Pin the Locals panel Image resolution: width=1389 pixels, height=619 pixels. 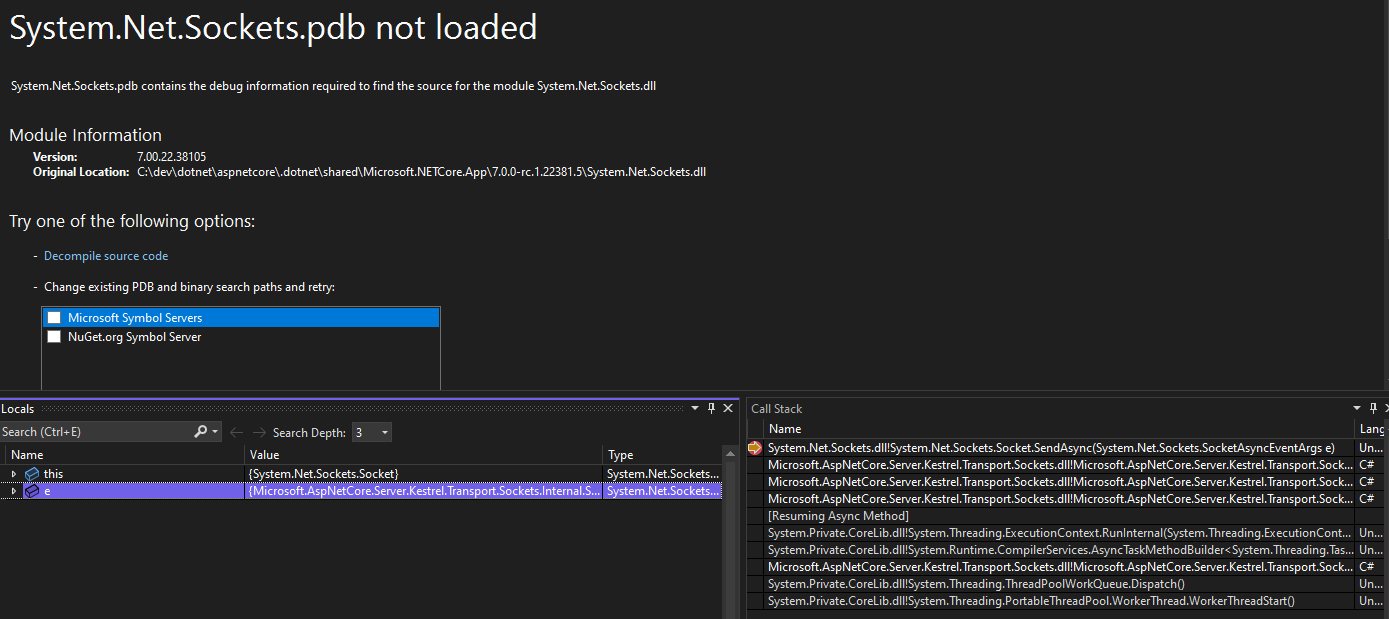(x=711, y=408)
